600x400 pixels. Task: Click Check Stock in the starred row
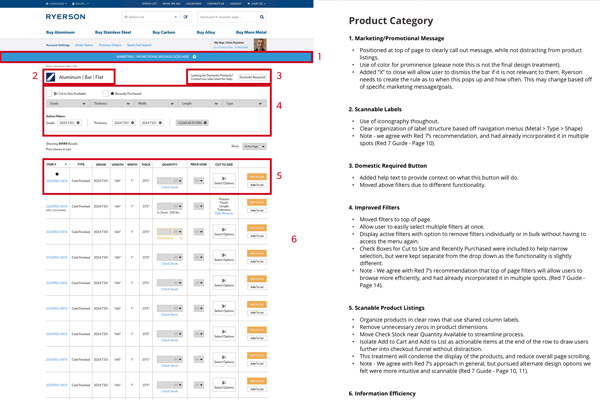pyautogui.click(x=170, y=187)
